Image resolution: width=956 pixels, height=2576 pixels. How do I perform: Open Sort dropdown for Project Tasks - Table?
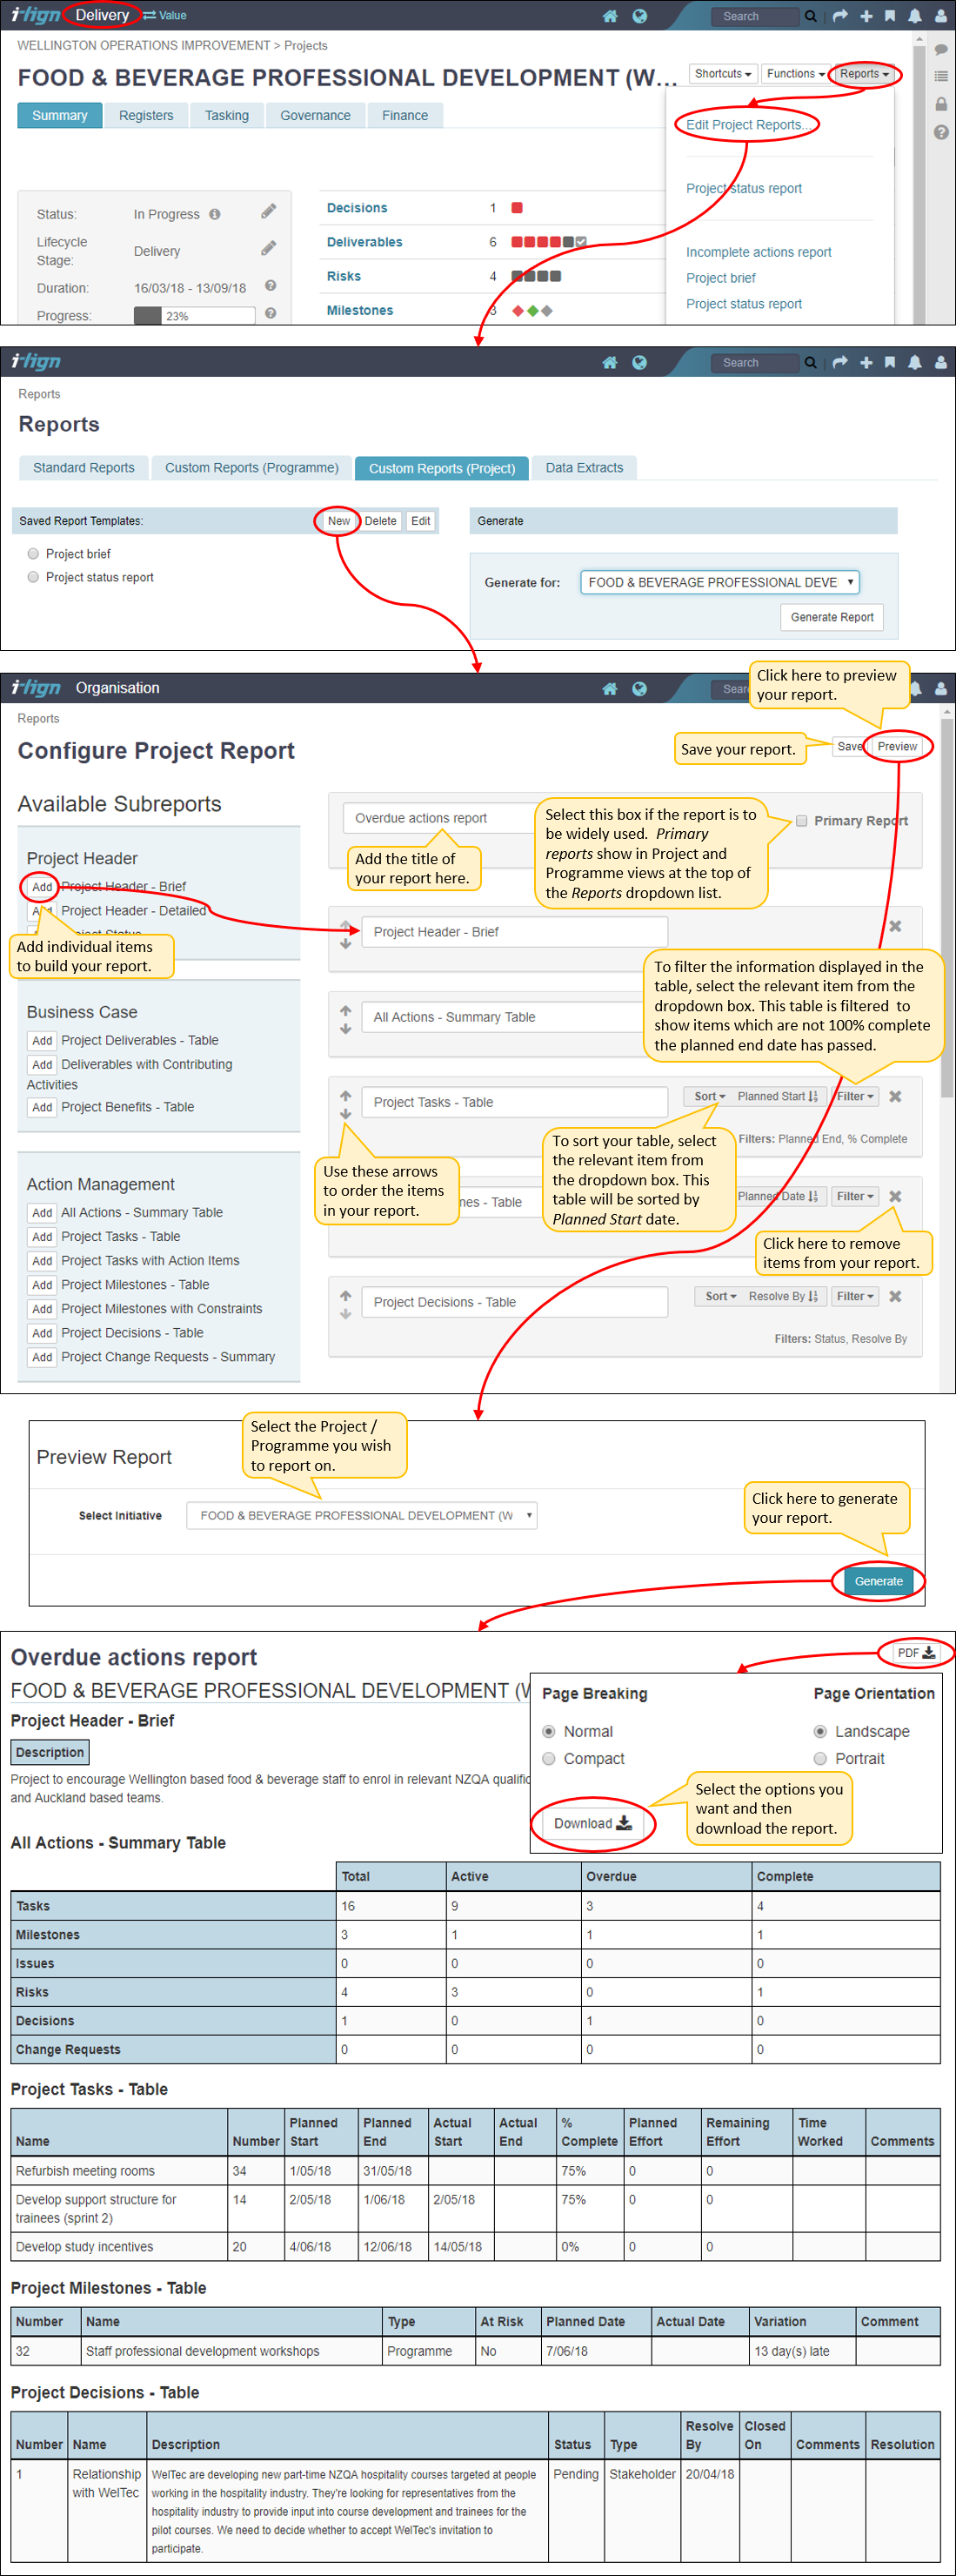(710, 1097)
